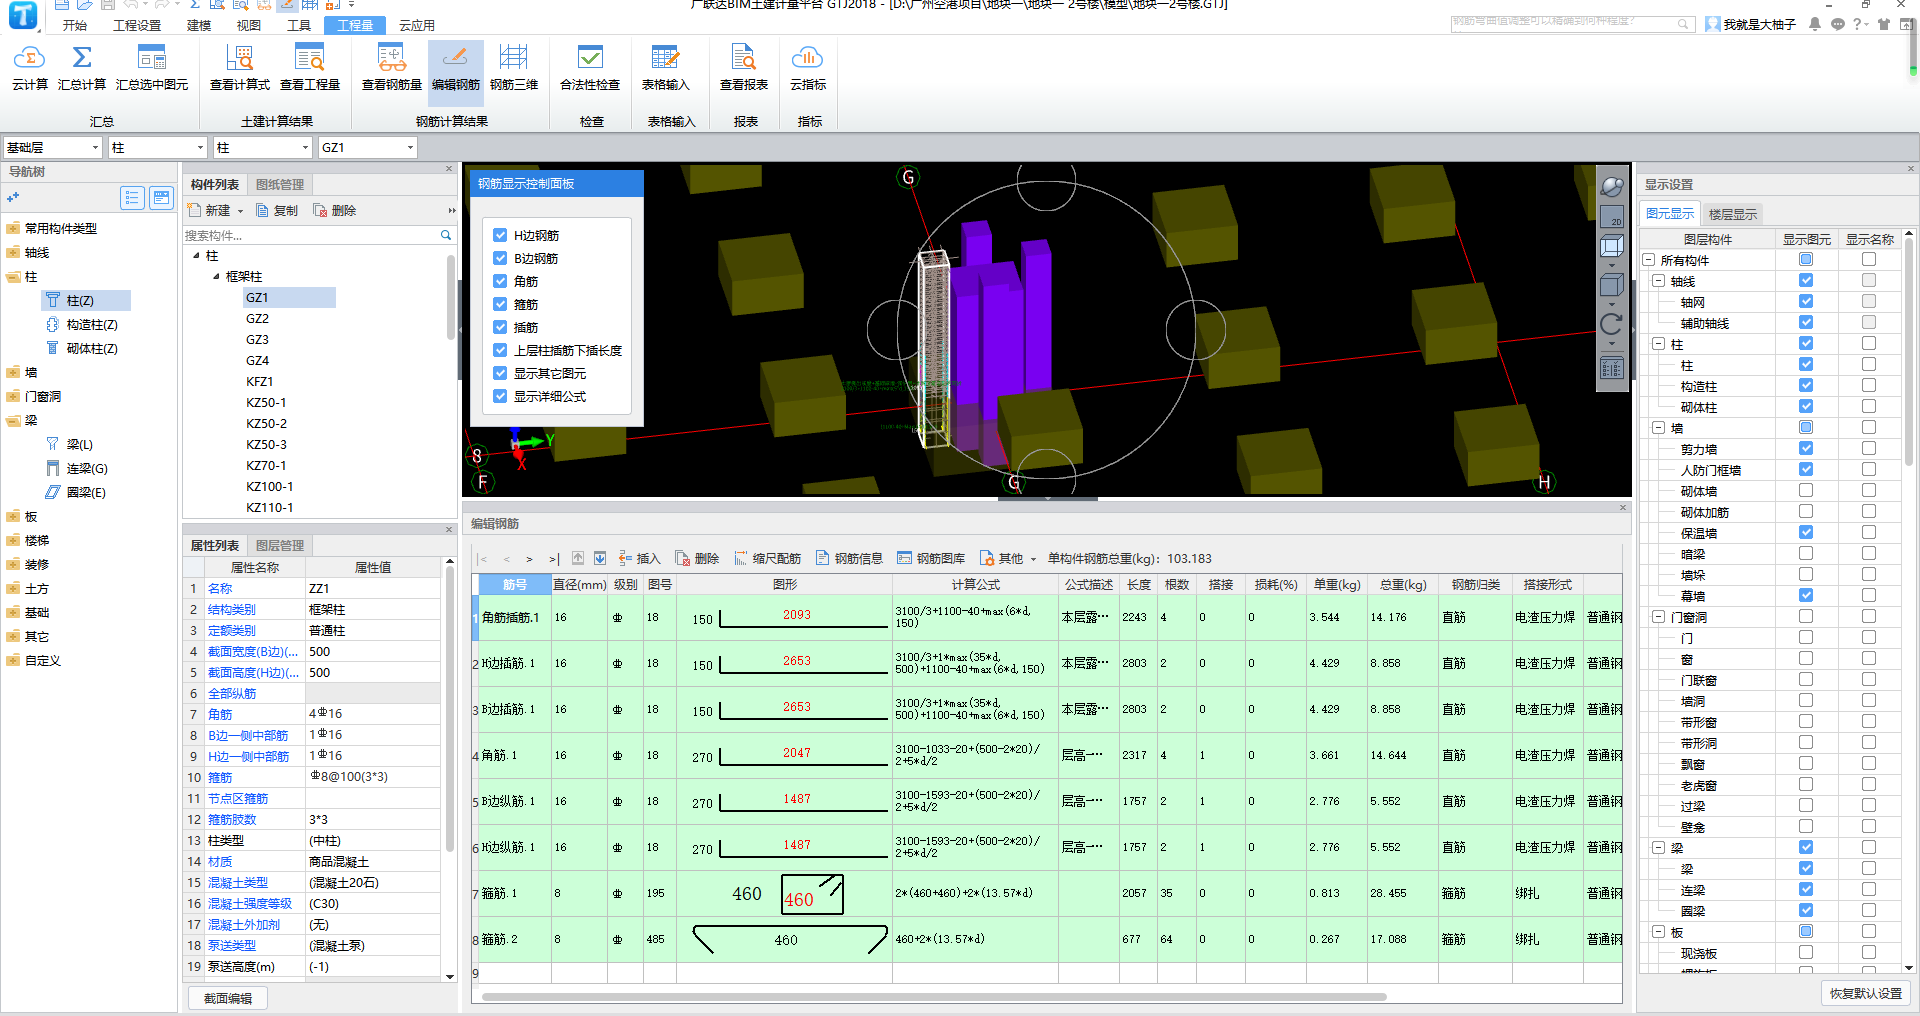Image resolution: width=1920 pixels, height=1016 pixels.
Task: Open 查看钢筋量 tool
Action: (392, 67)
